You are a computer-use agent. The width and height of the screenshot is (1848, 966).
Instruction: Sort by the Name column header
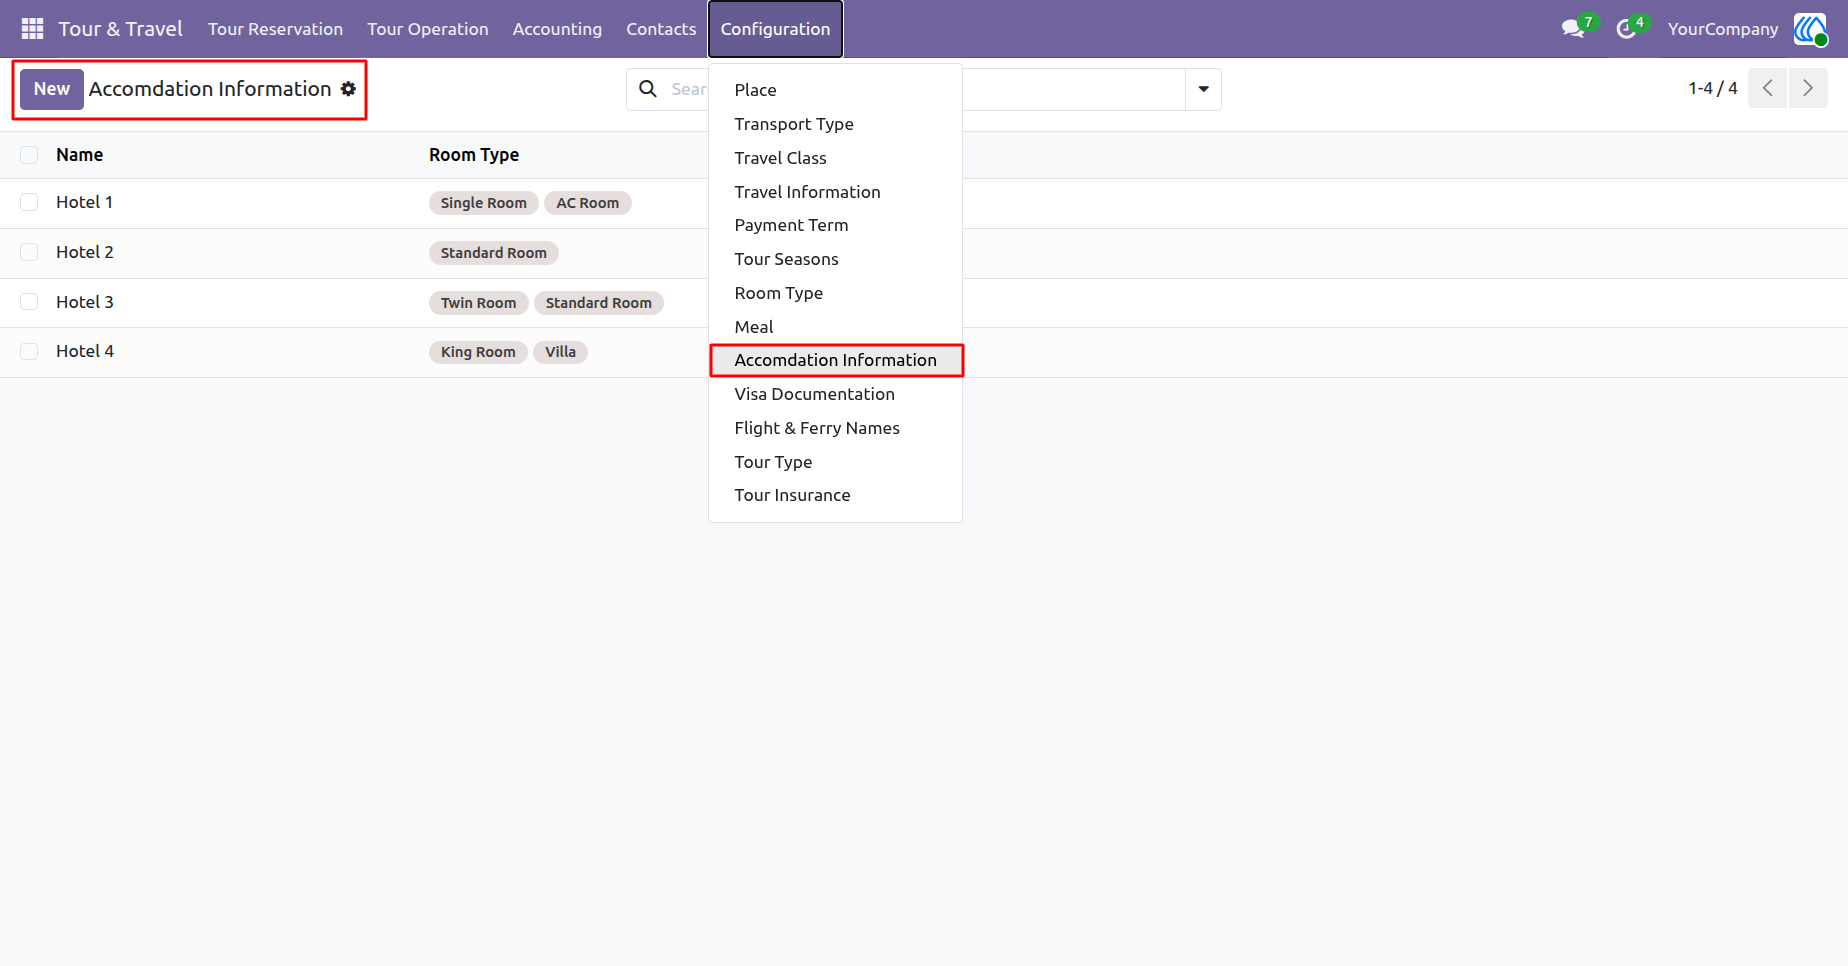click(80, 155)
